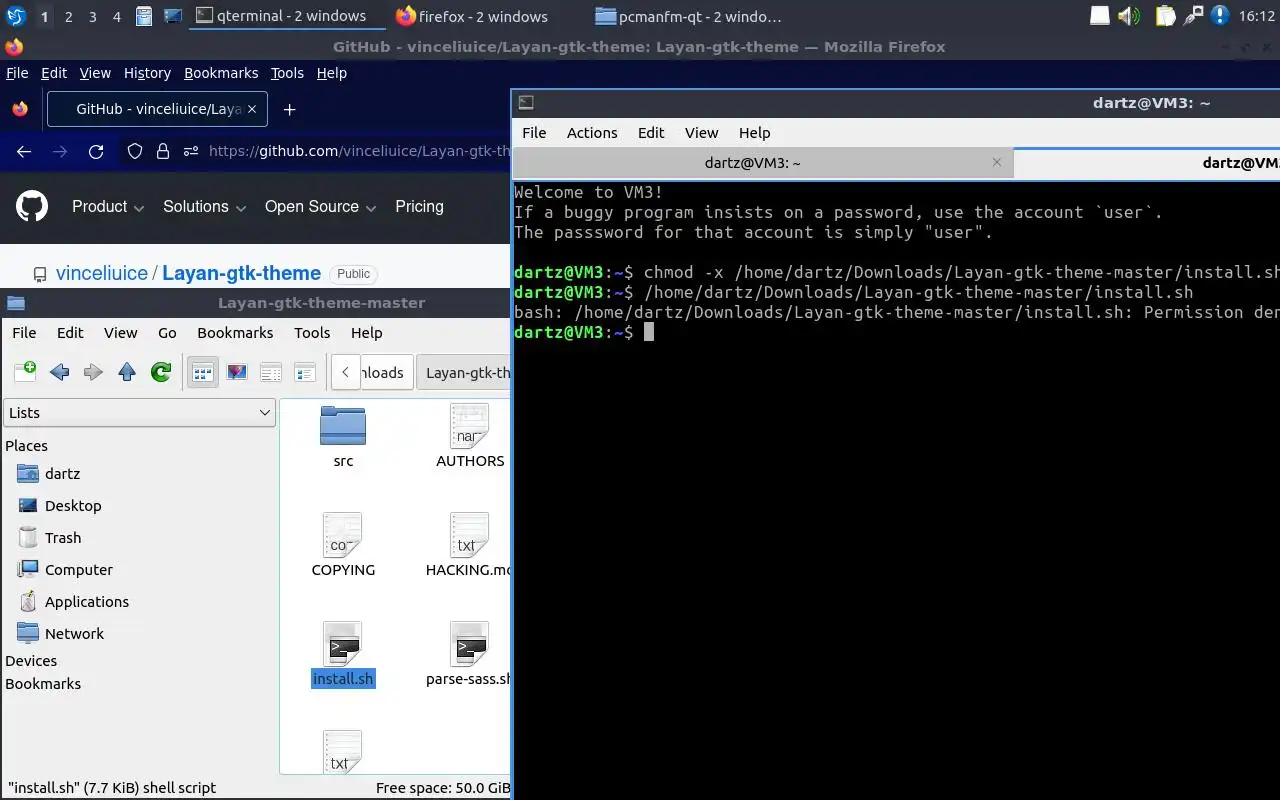The image size is (1280, 800).
Task: Open the volume speaker tray icon
Action: [x=1129, y=16]
